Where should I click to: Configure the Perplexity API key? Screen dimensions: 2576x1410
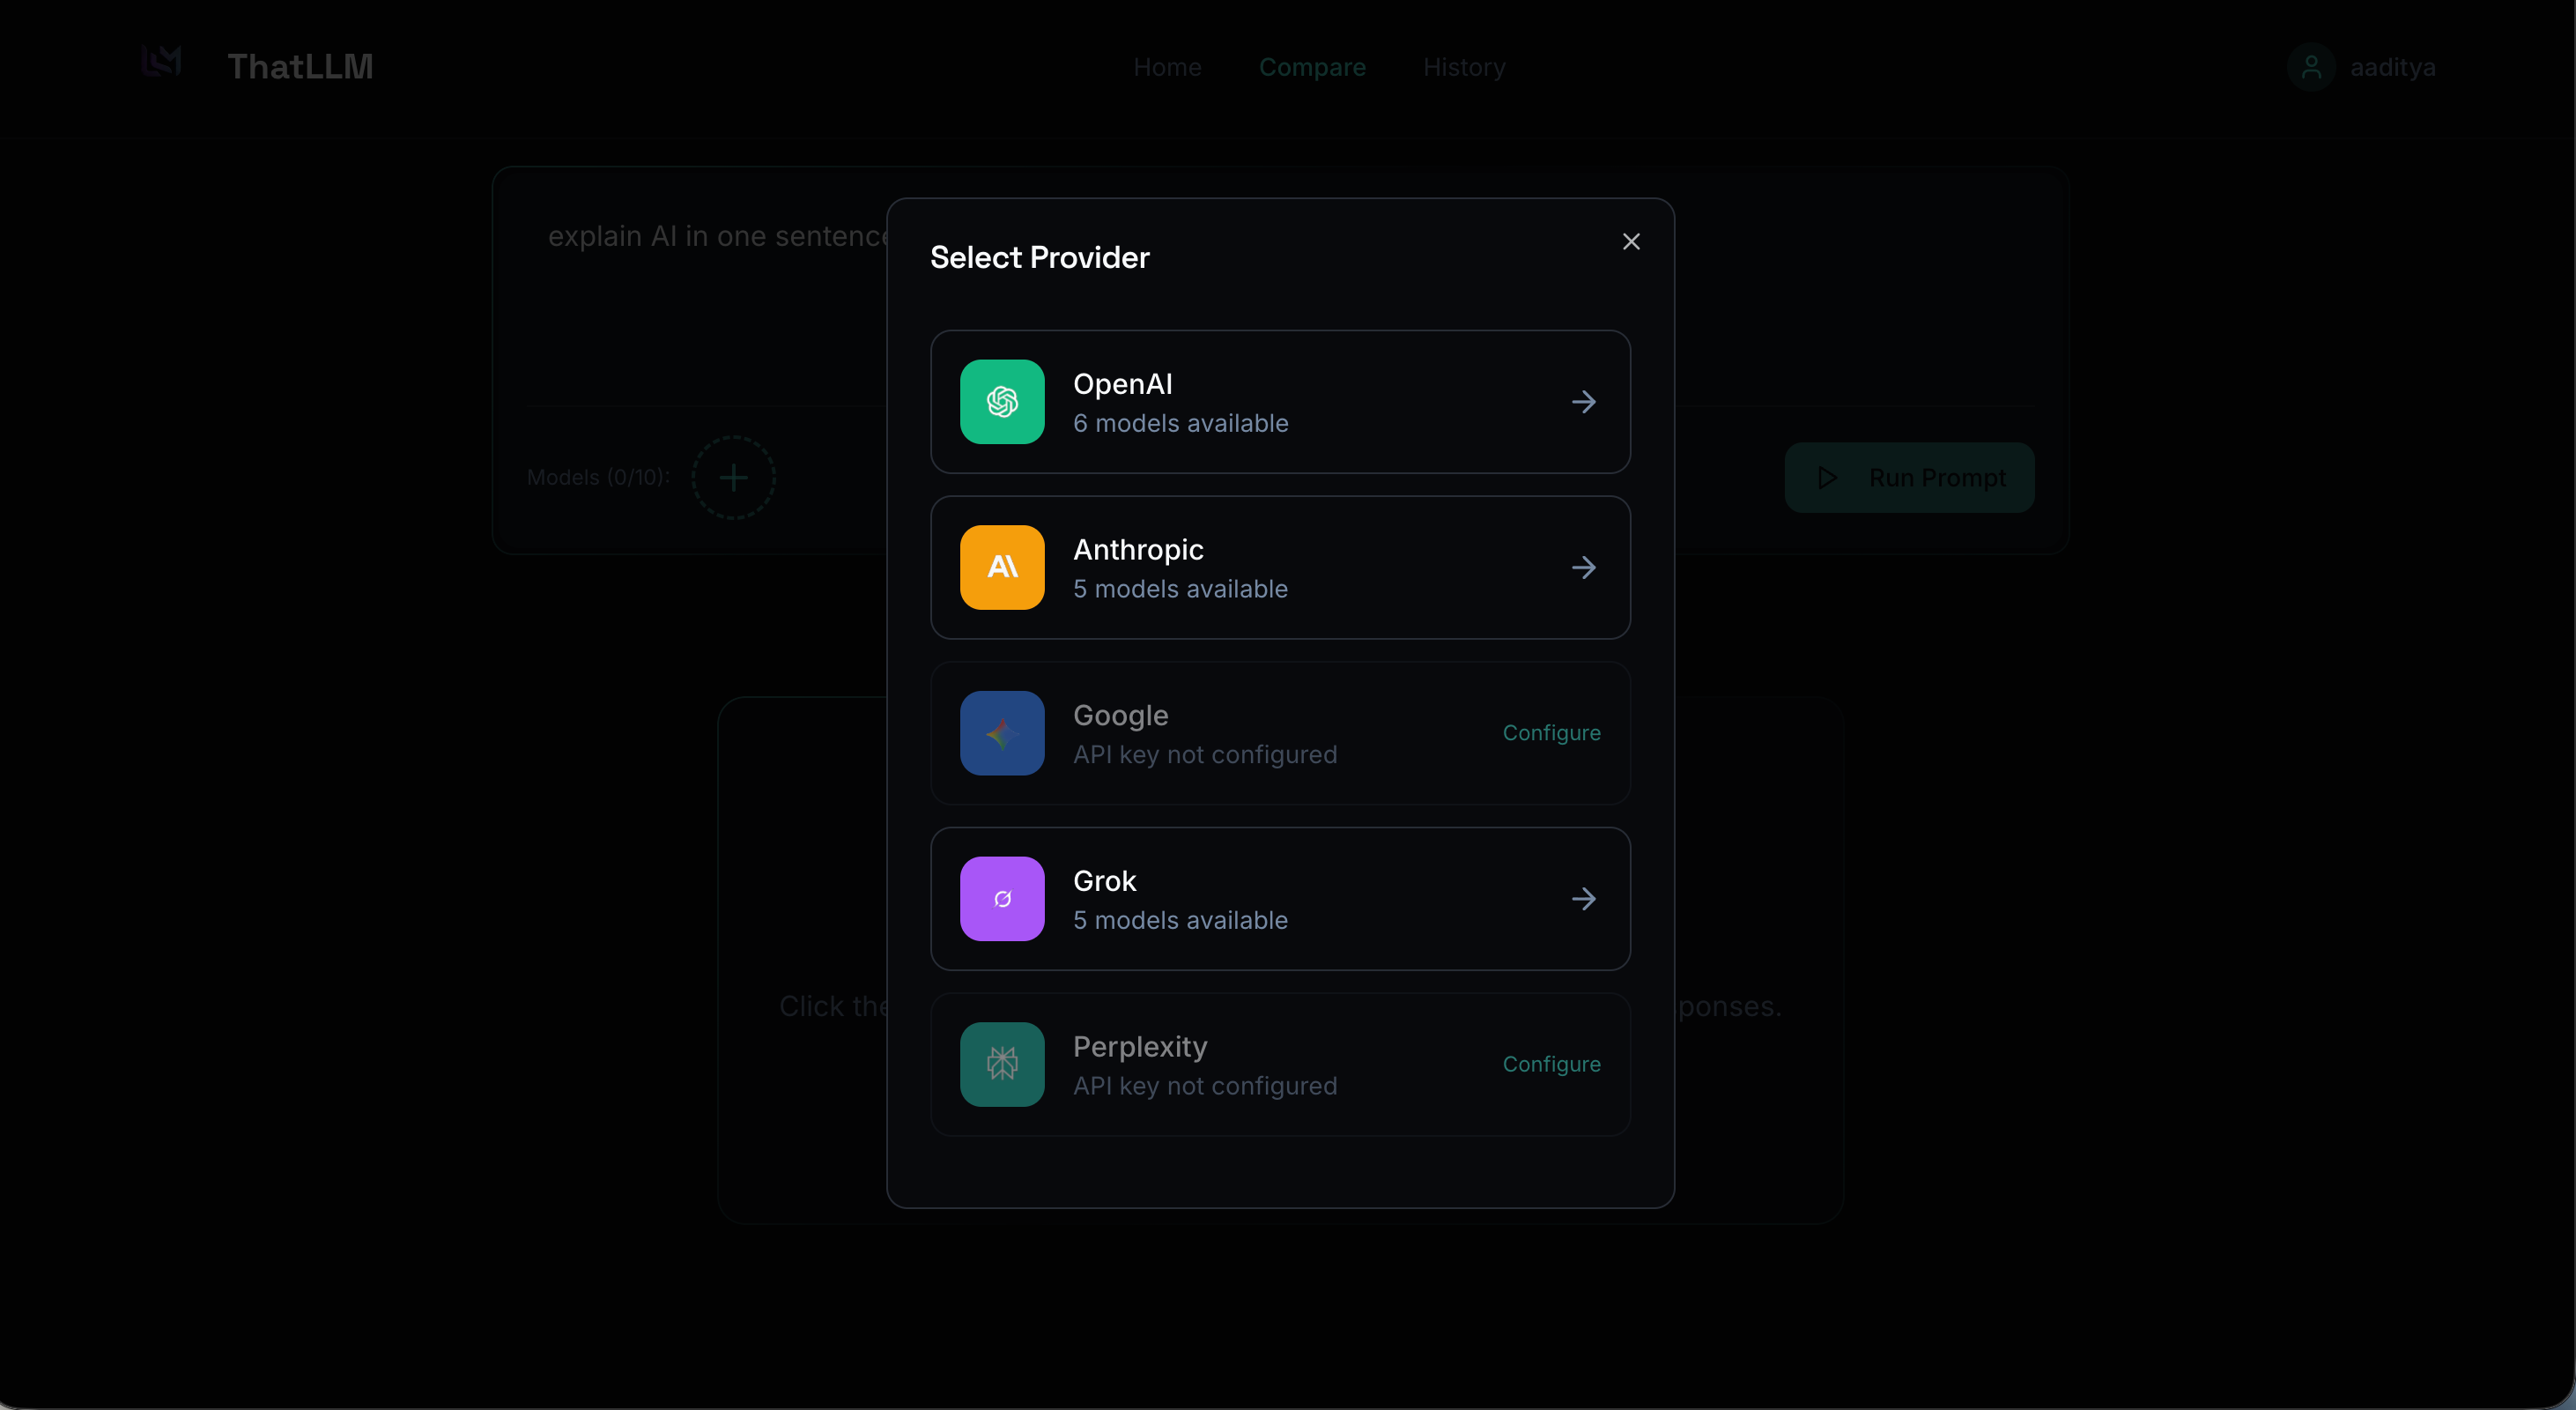pos(1551,1064)
